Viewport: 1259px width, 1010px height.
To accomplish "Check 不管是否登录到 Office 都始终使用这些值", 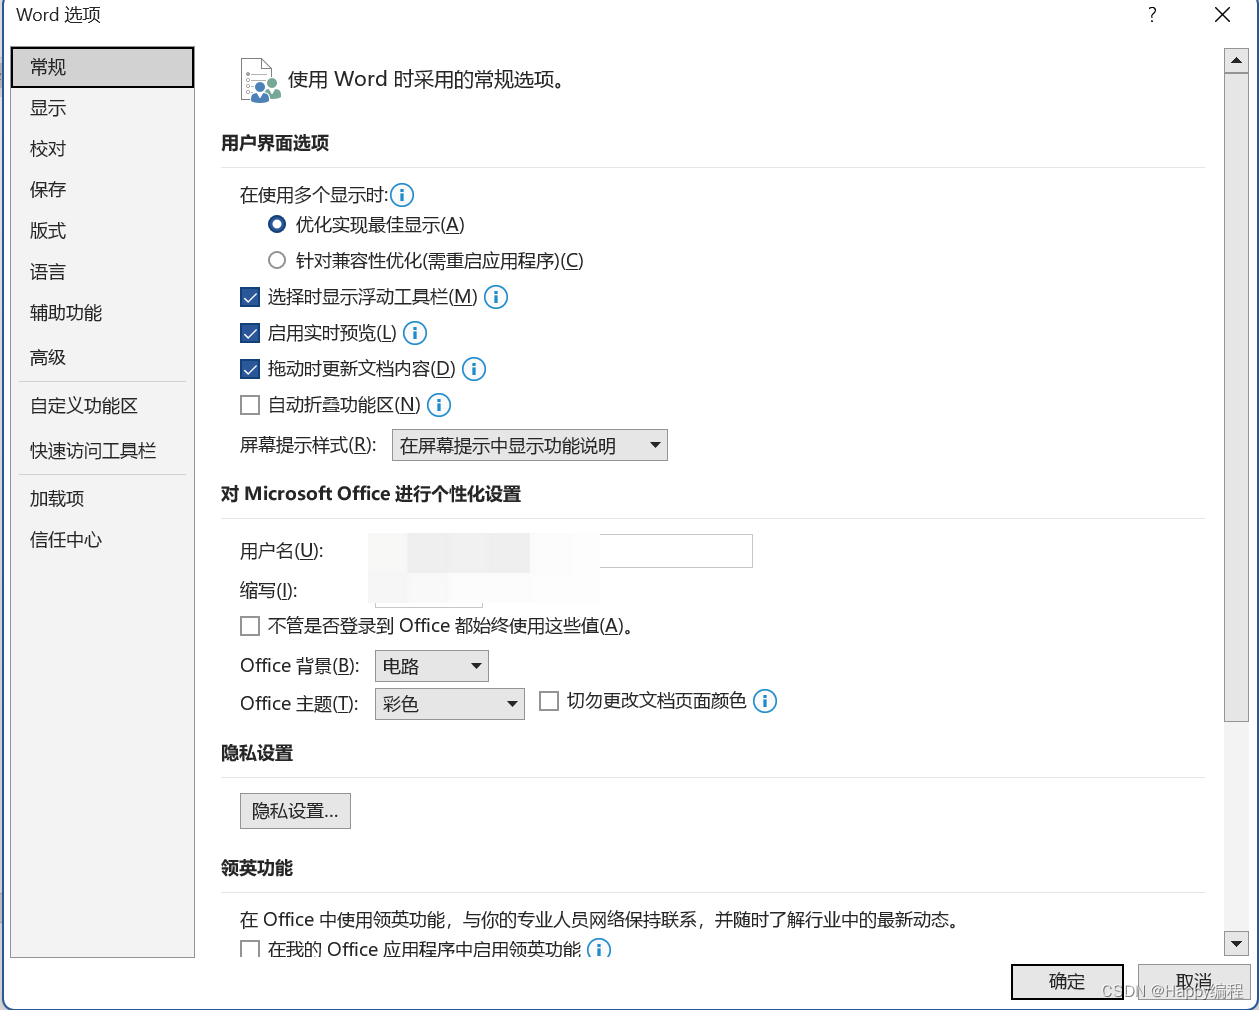I will 250,626.
